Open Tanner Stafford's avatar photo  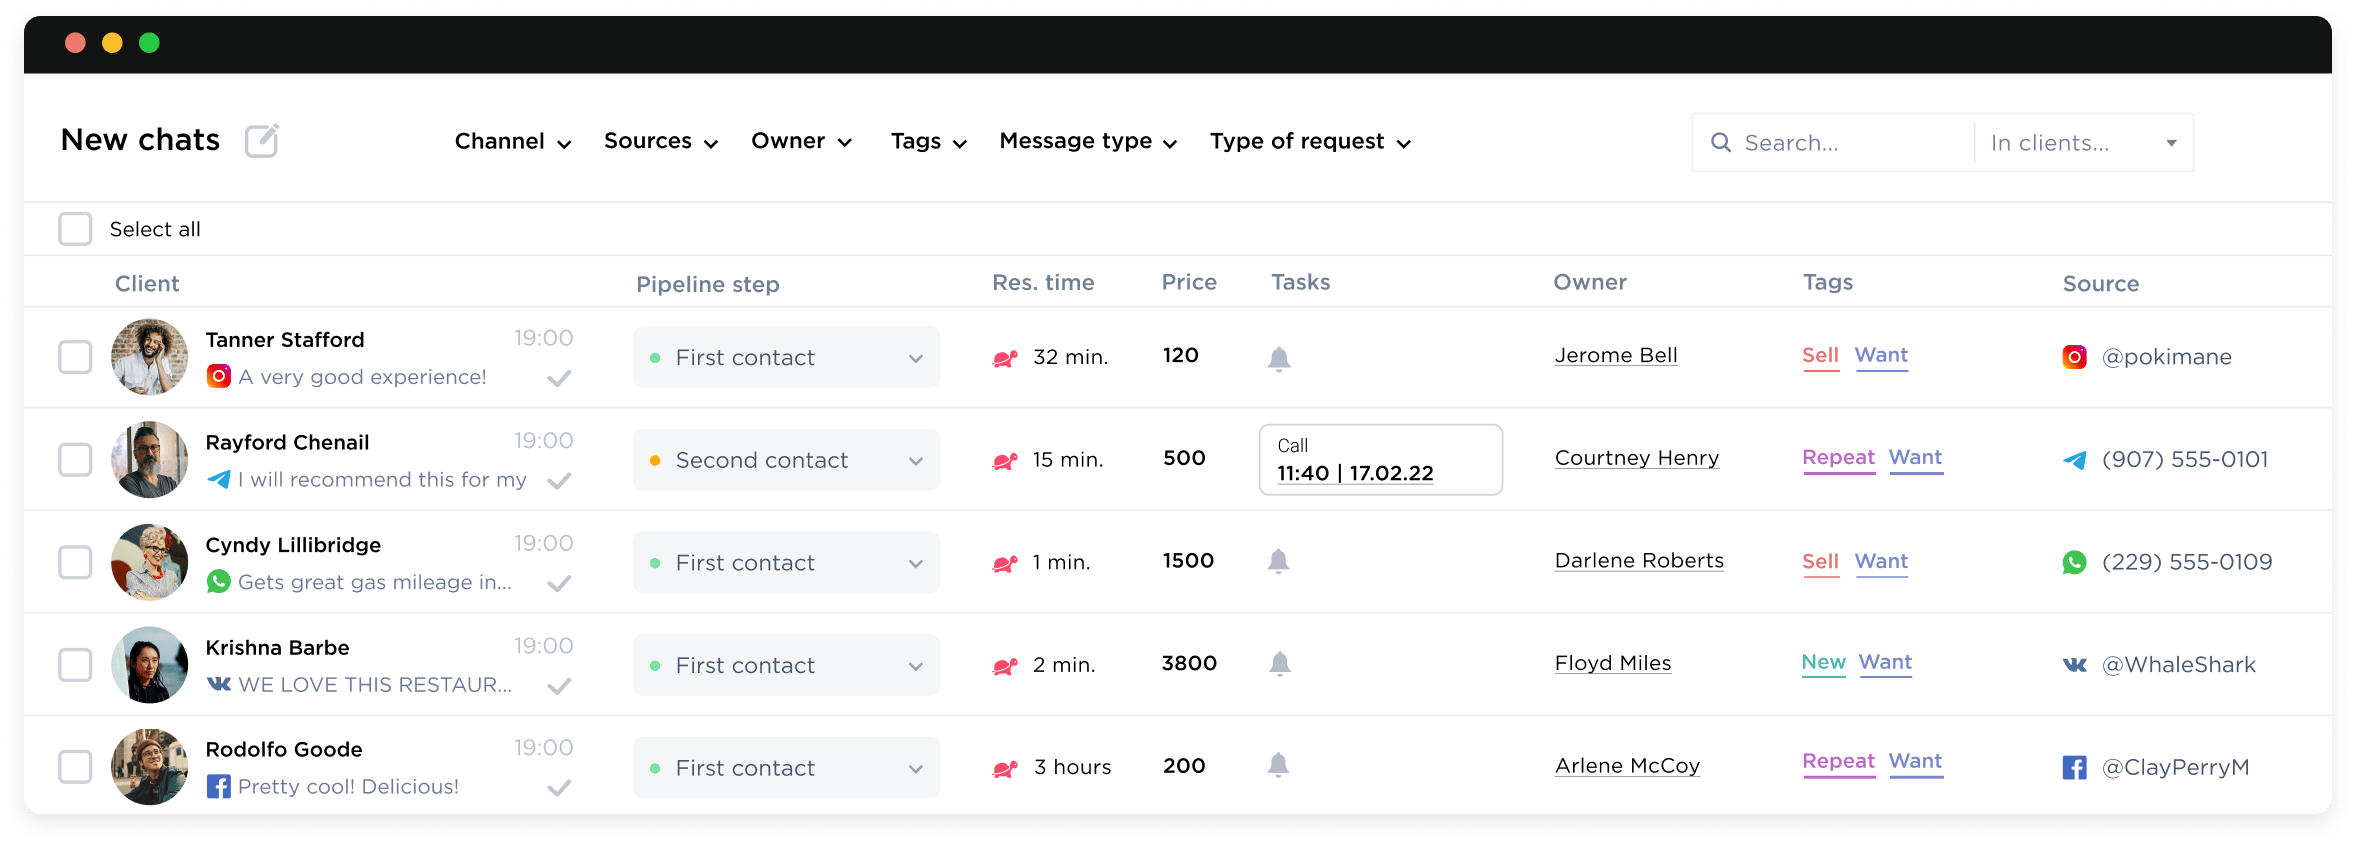pos(149,357)
